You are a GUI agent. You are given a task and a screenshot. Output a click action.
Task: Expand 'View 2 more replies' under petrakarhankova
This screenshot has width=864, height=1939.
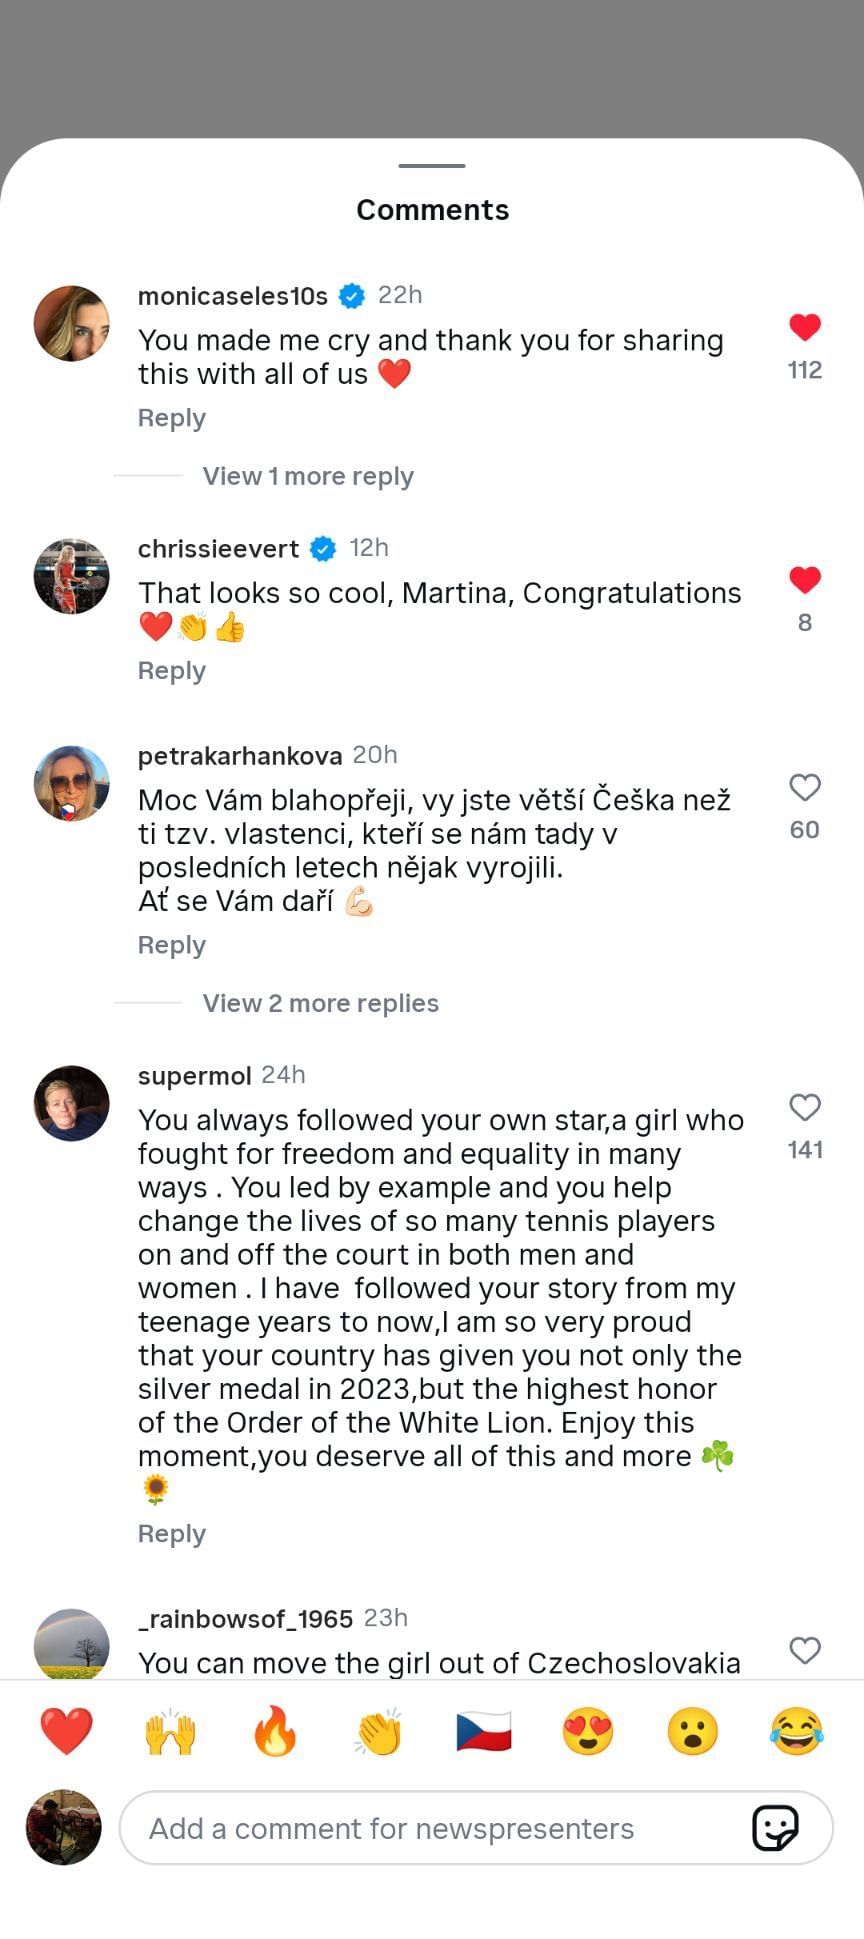pos(320,1003)
